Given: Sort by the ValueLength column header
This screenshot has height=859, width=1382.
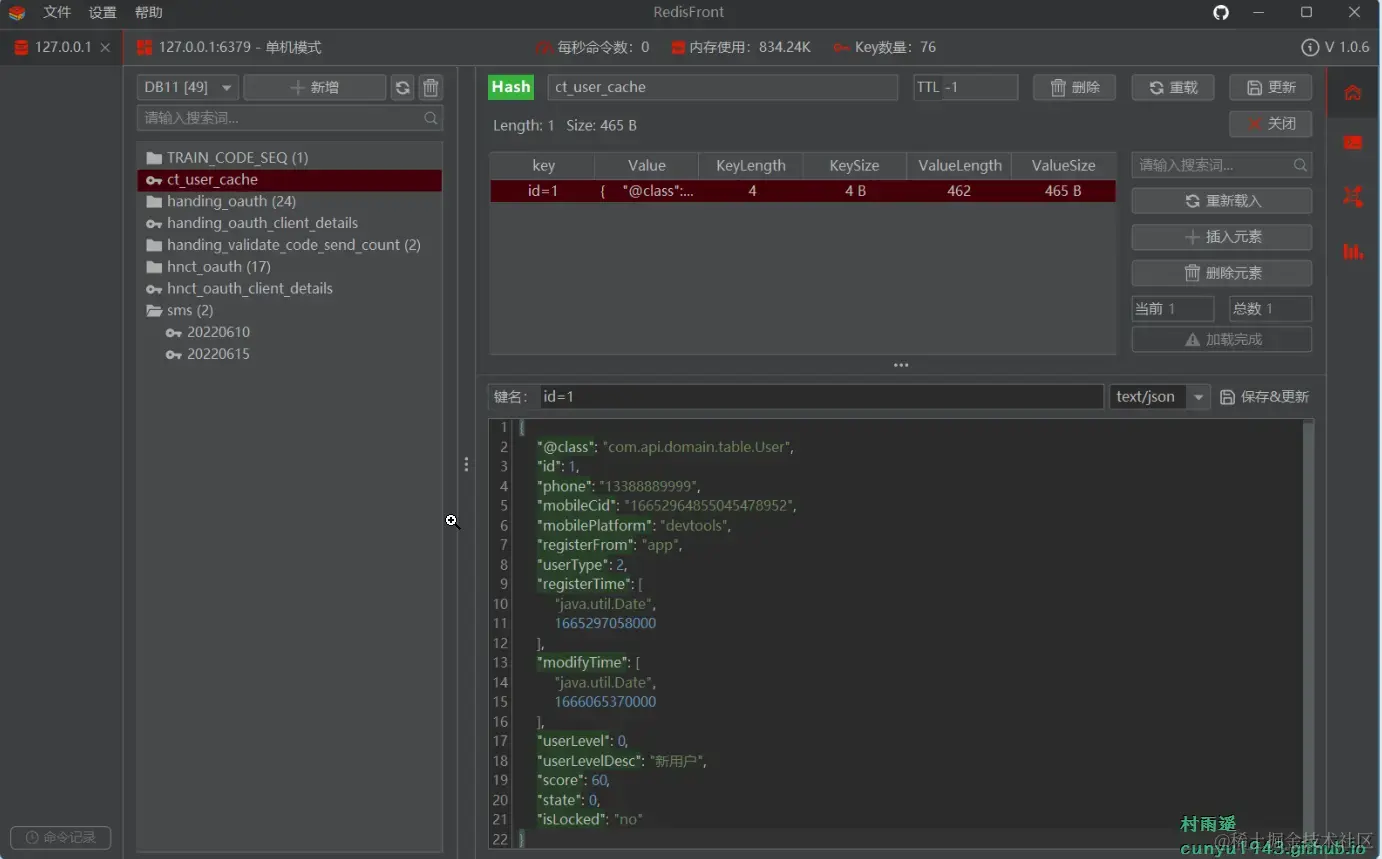Looking at the screenshot, I should pos(959,166).
